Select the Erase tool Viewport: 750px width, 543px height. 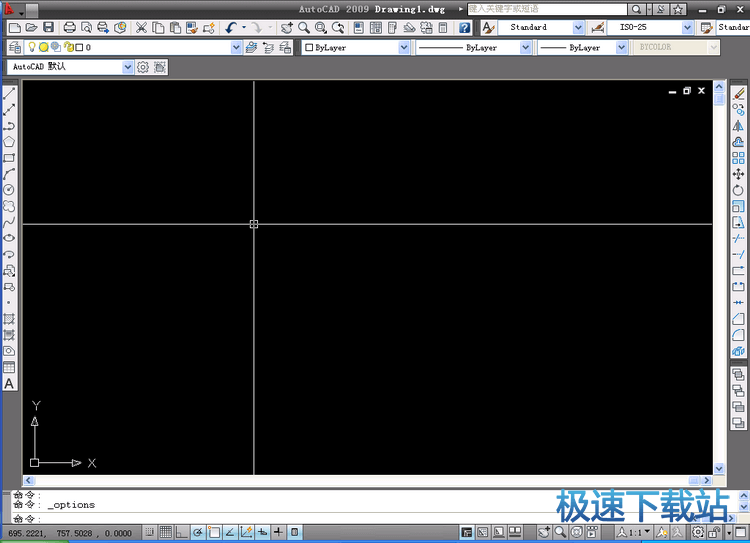coord(739,94)
